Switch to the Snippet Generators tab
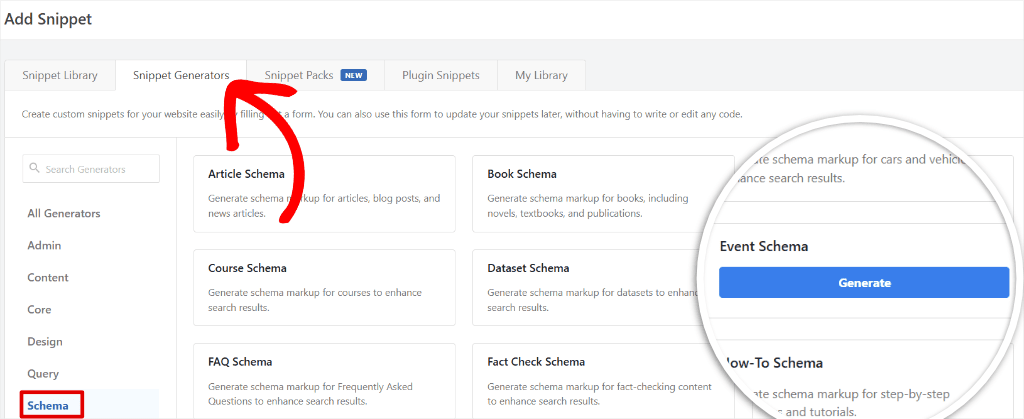This screenshot has height=419, width=1024. [181, 75]
